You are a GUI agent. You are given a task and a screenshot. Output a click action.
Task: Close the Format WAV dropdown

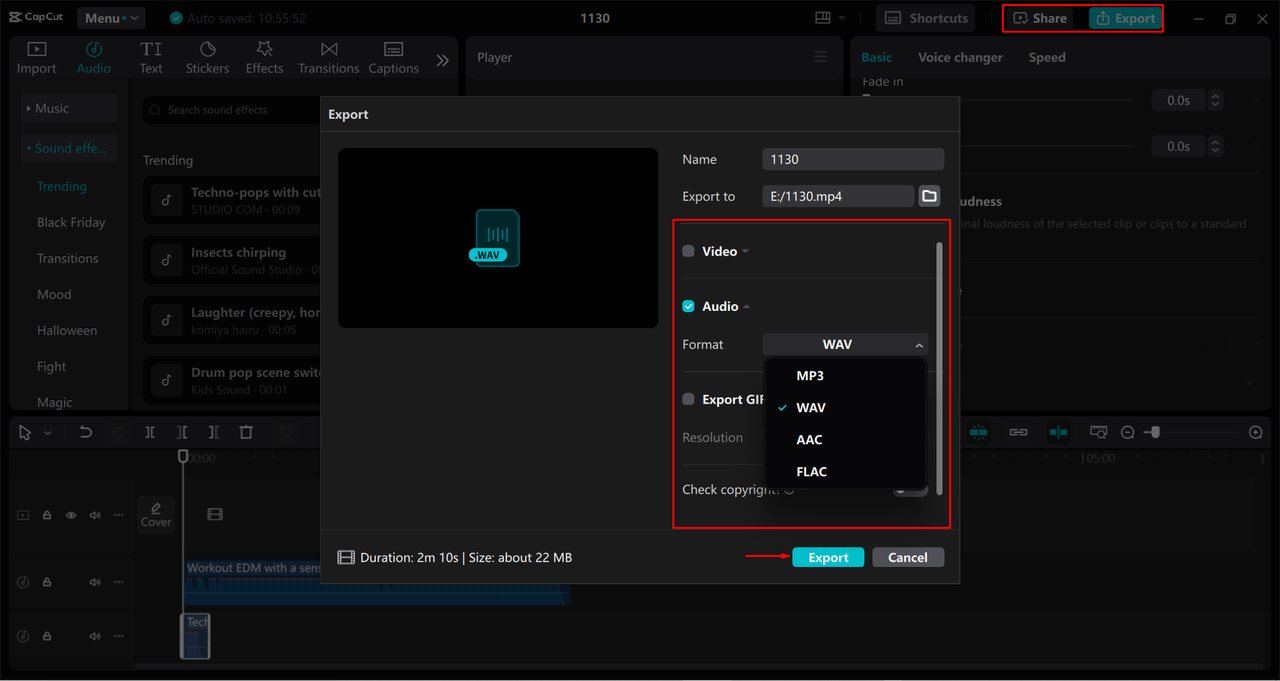click(x=845, y=344)
